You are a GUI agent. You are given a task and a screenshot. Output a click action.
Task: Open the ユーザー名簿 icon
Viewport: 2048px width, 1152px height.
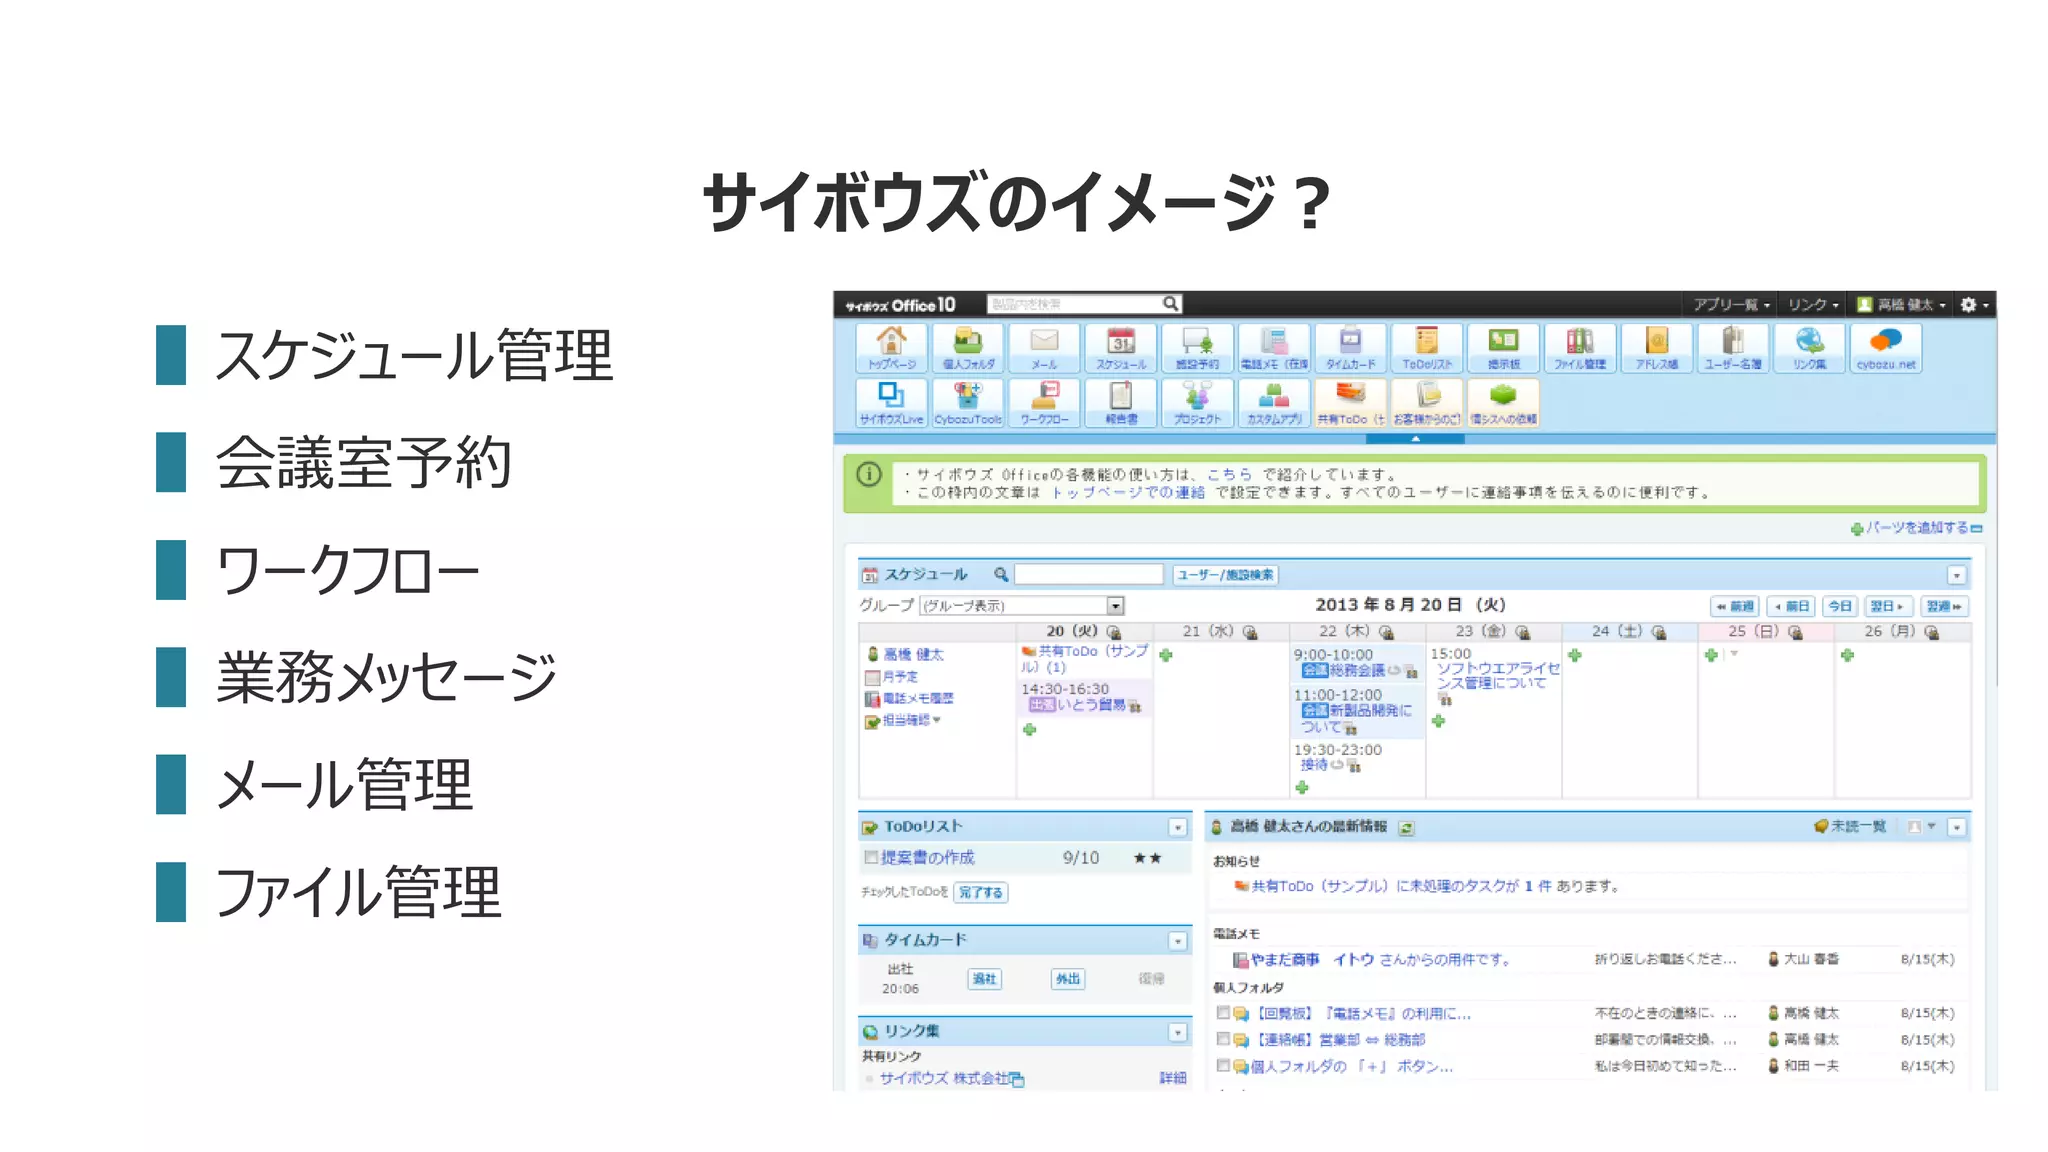click(1733, 348)
